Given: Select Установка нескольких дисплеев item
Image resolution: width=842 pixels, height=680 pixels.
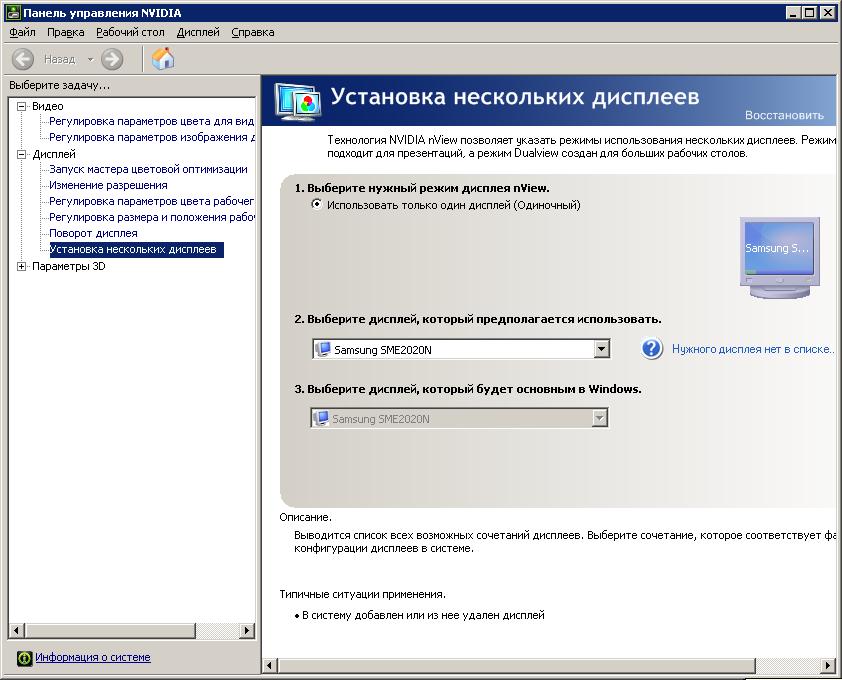Looking at the screenshot, I should tap(136, 250).
